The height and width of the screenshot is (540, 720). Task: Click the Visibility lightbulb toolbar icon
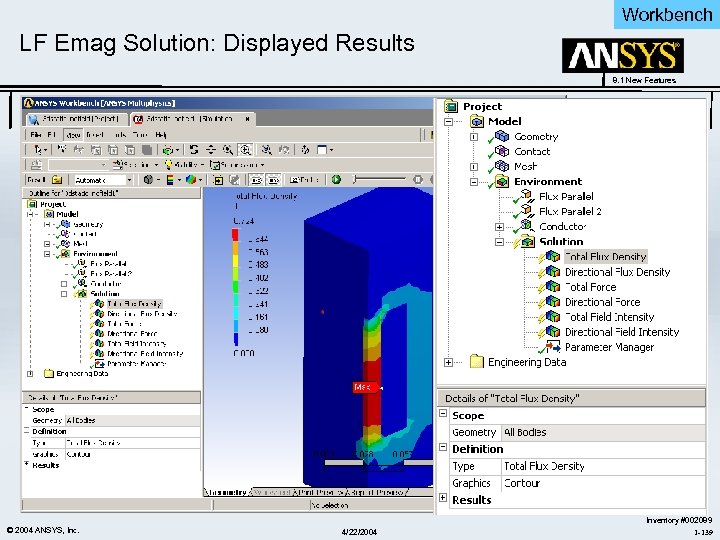[169, 164]
